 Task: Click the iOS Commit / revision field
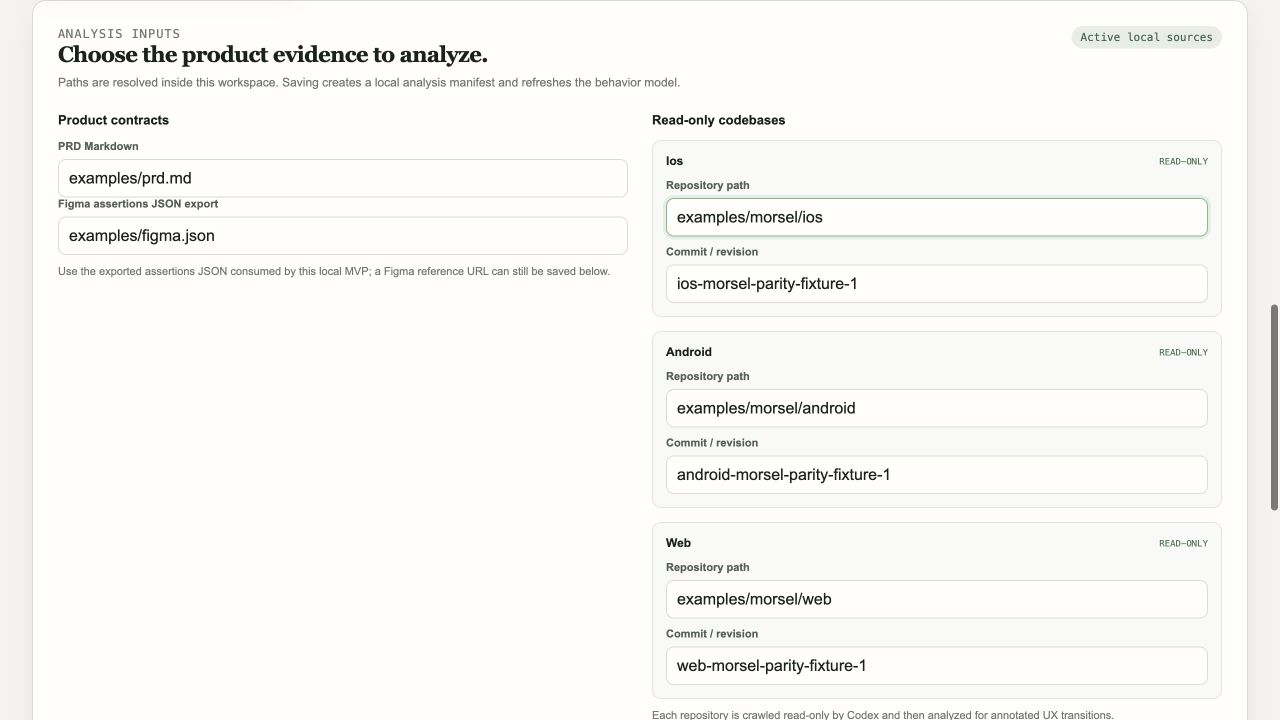click(936, 284)
